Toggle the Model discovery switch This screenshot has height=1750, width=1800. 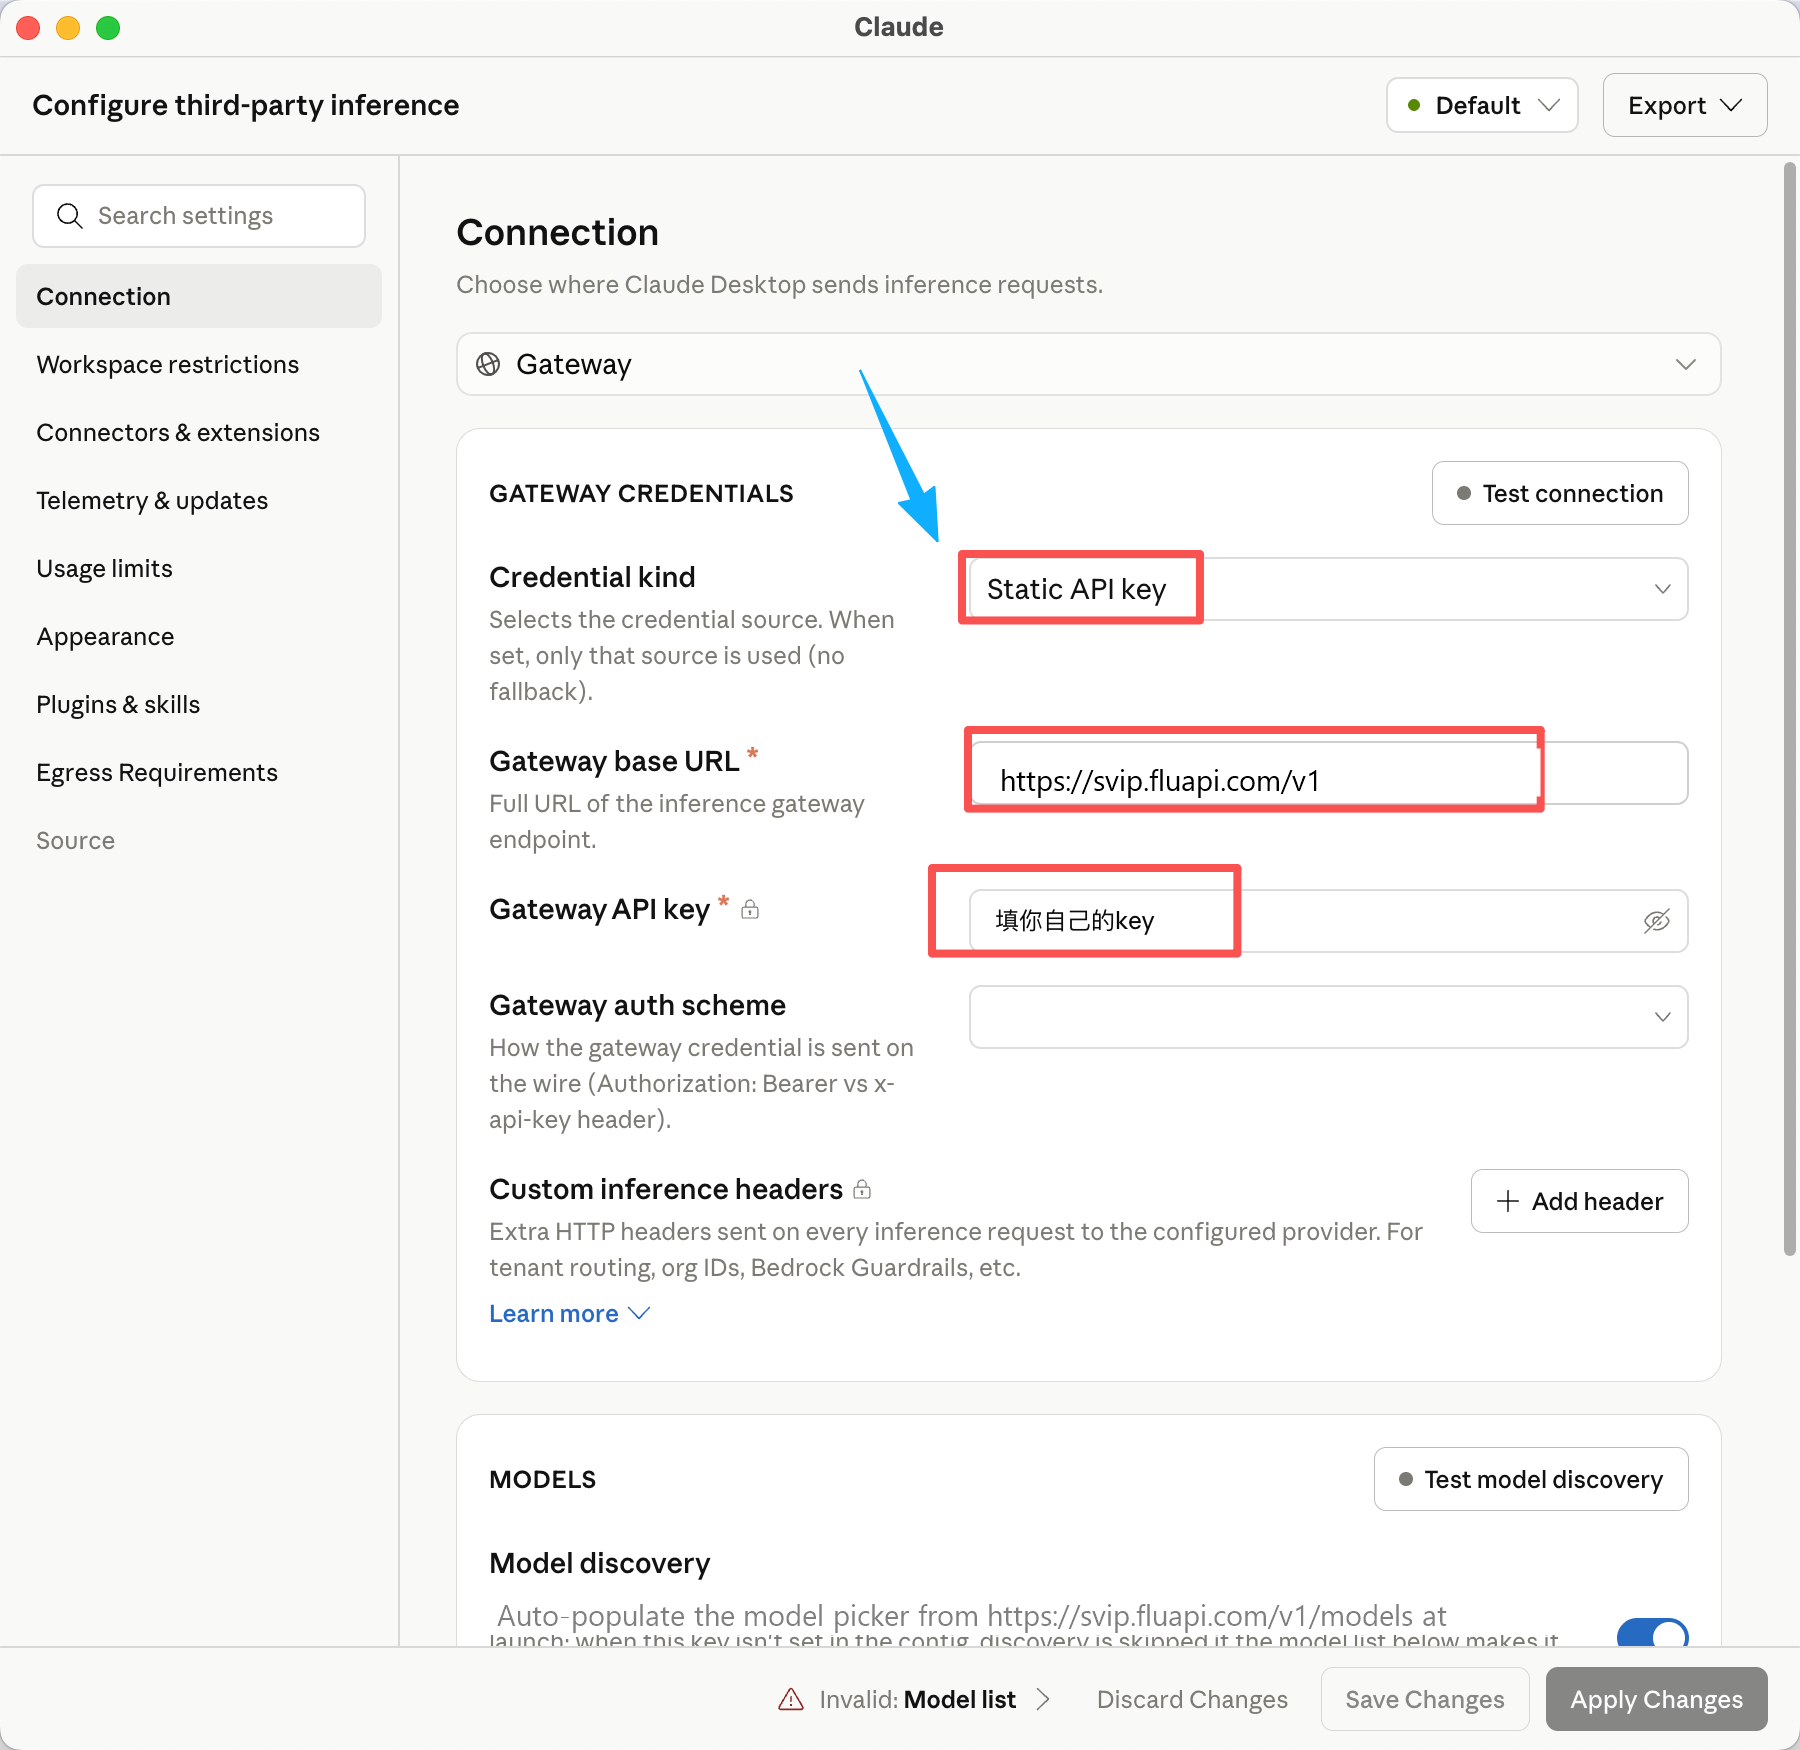(x=1652, y=1632)
